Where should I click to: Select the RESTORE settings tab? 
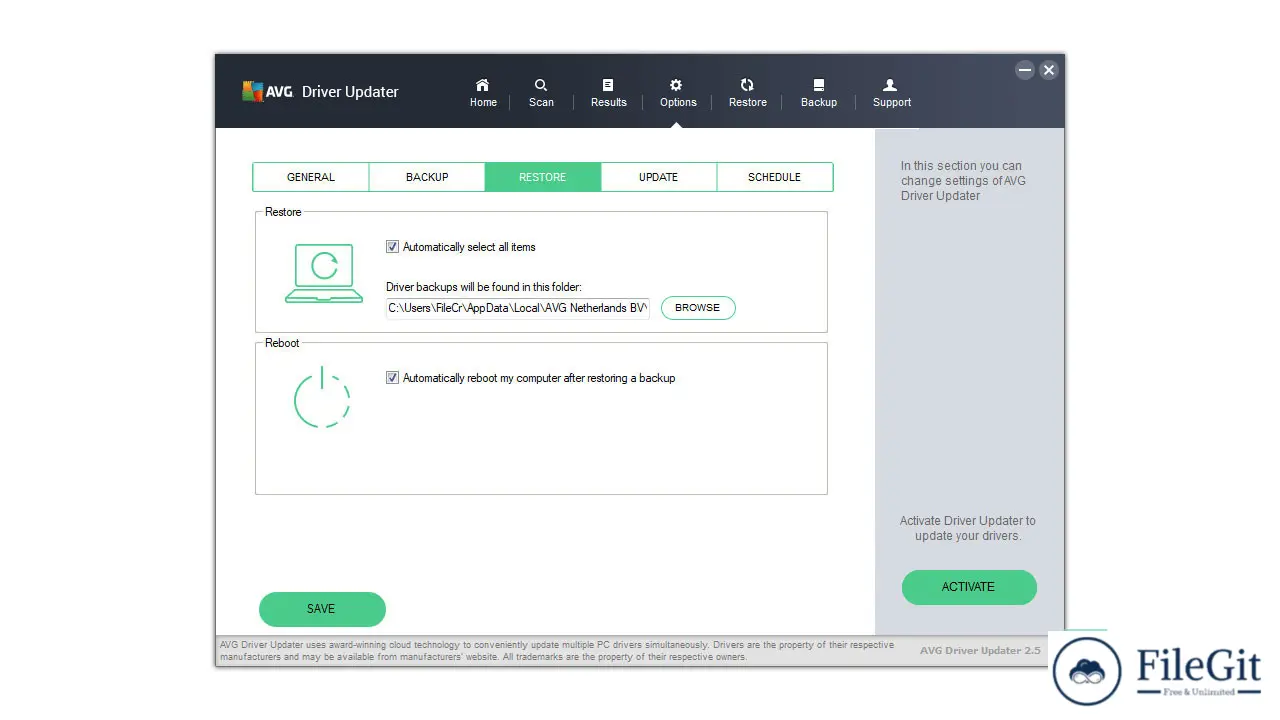543,177
